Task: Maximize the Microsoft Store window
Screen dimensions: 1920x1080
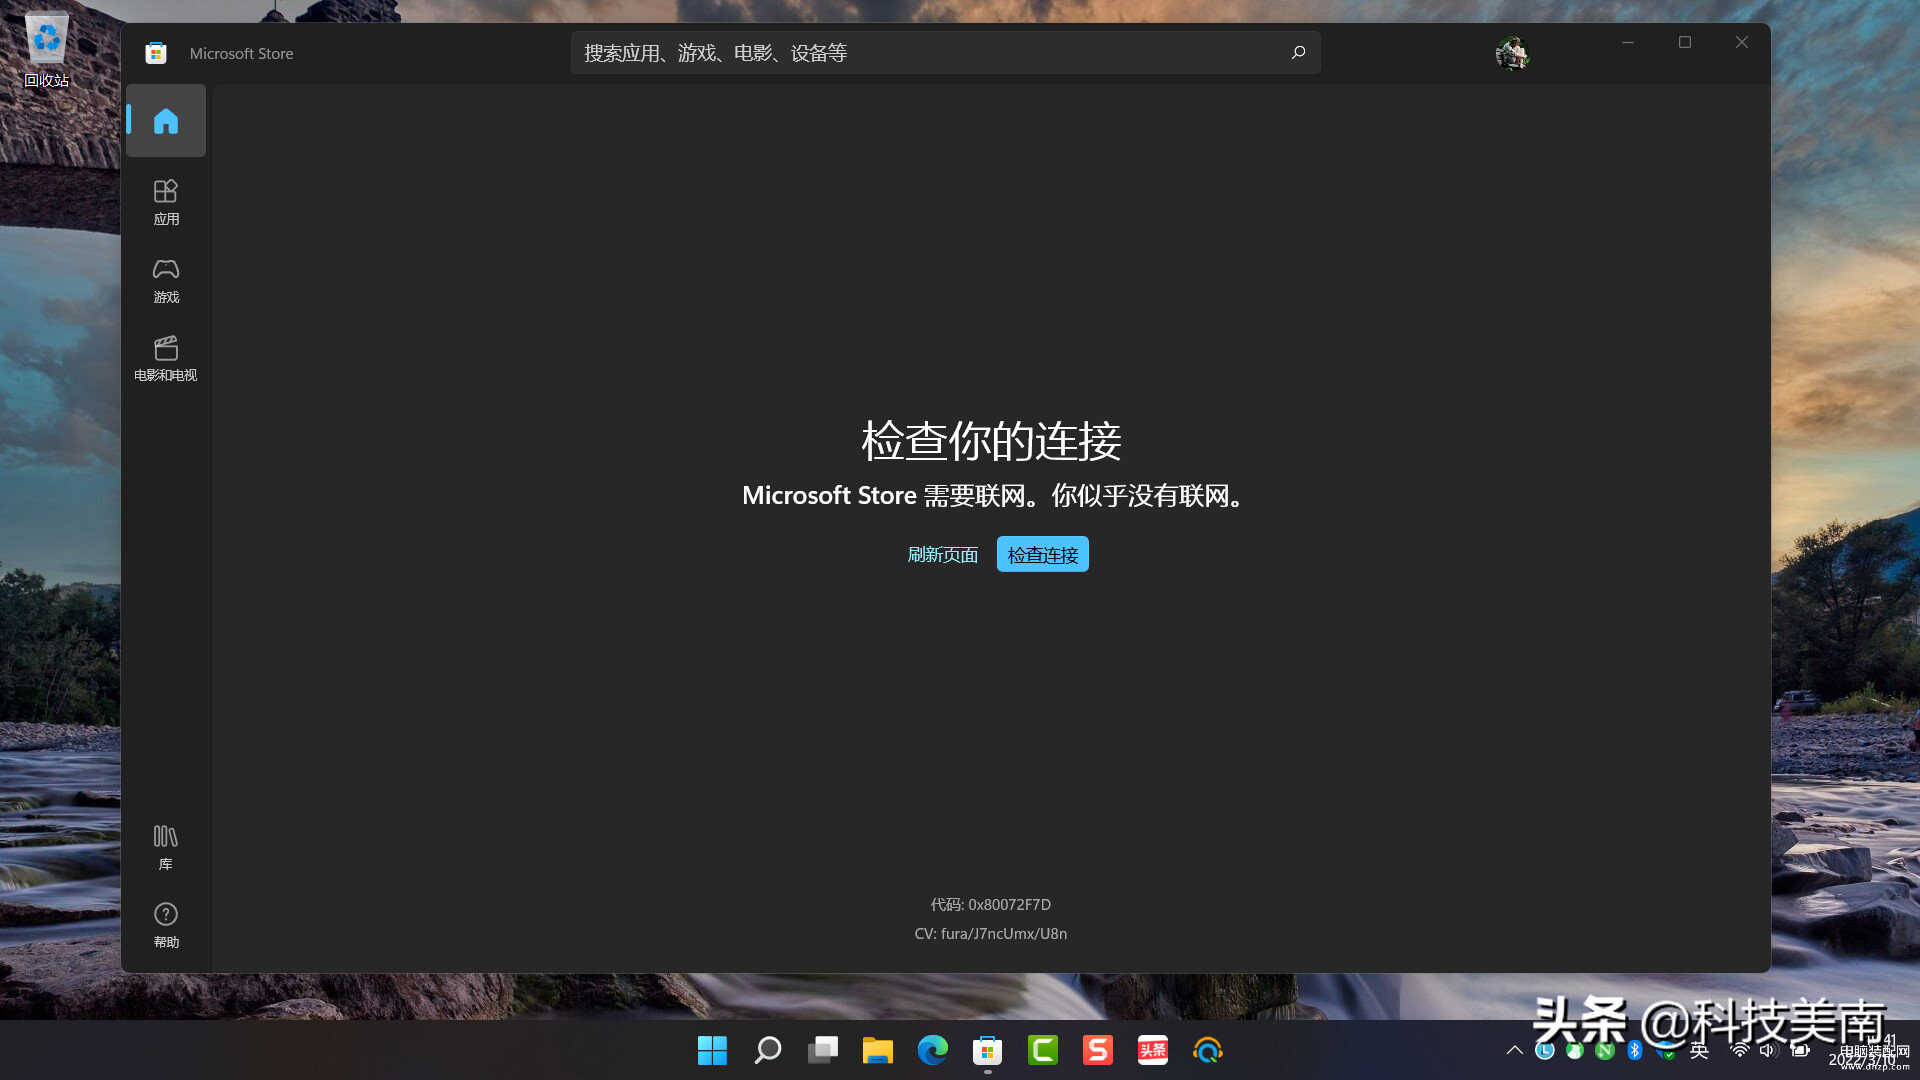Action: point(1685,42)
